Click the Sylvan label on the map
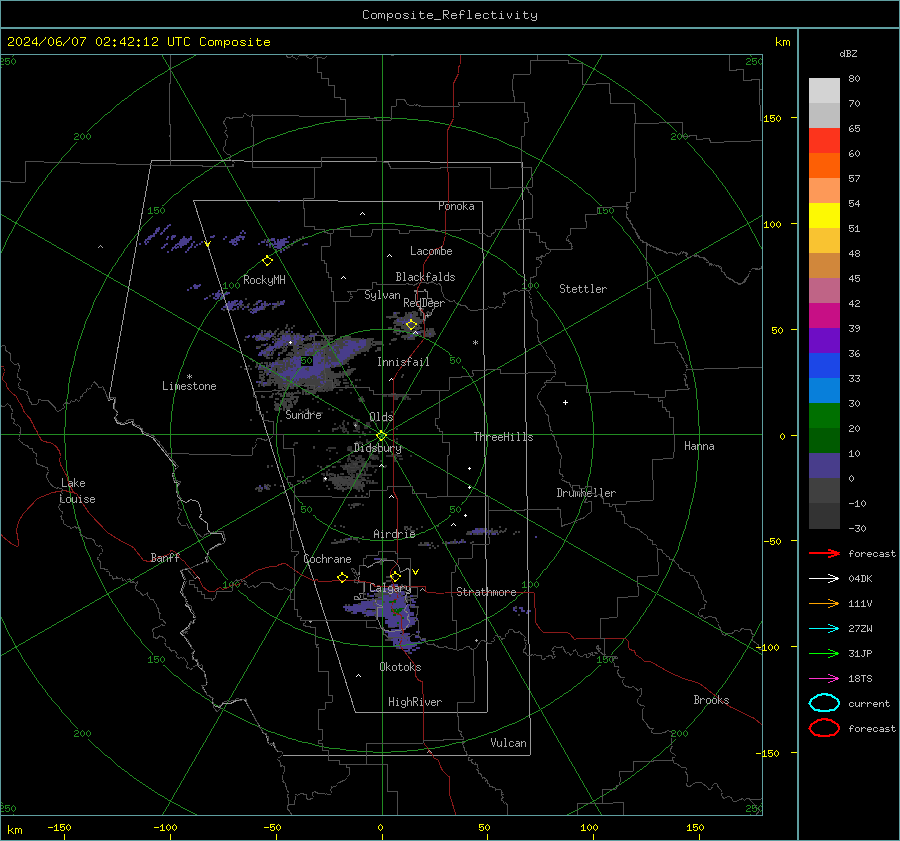900x841 pixels. [382, 295]
